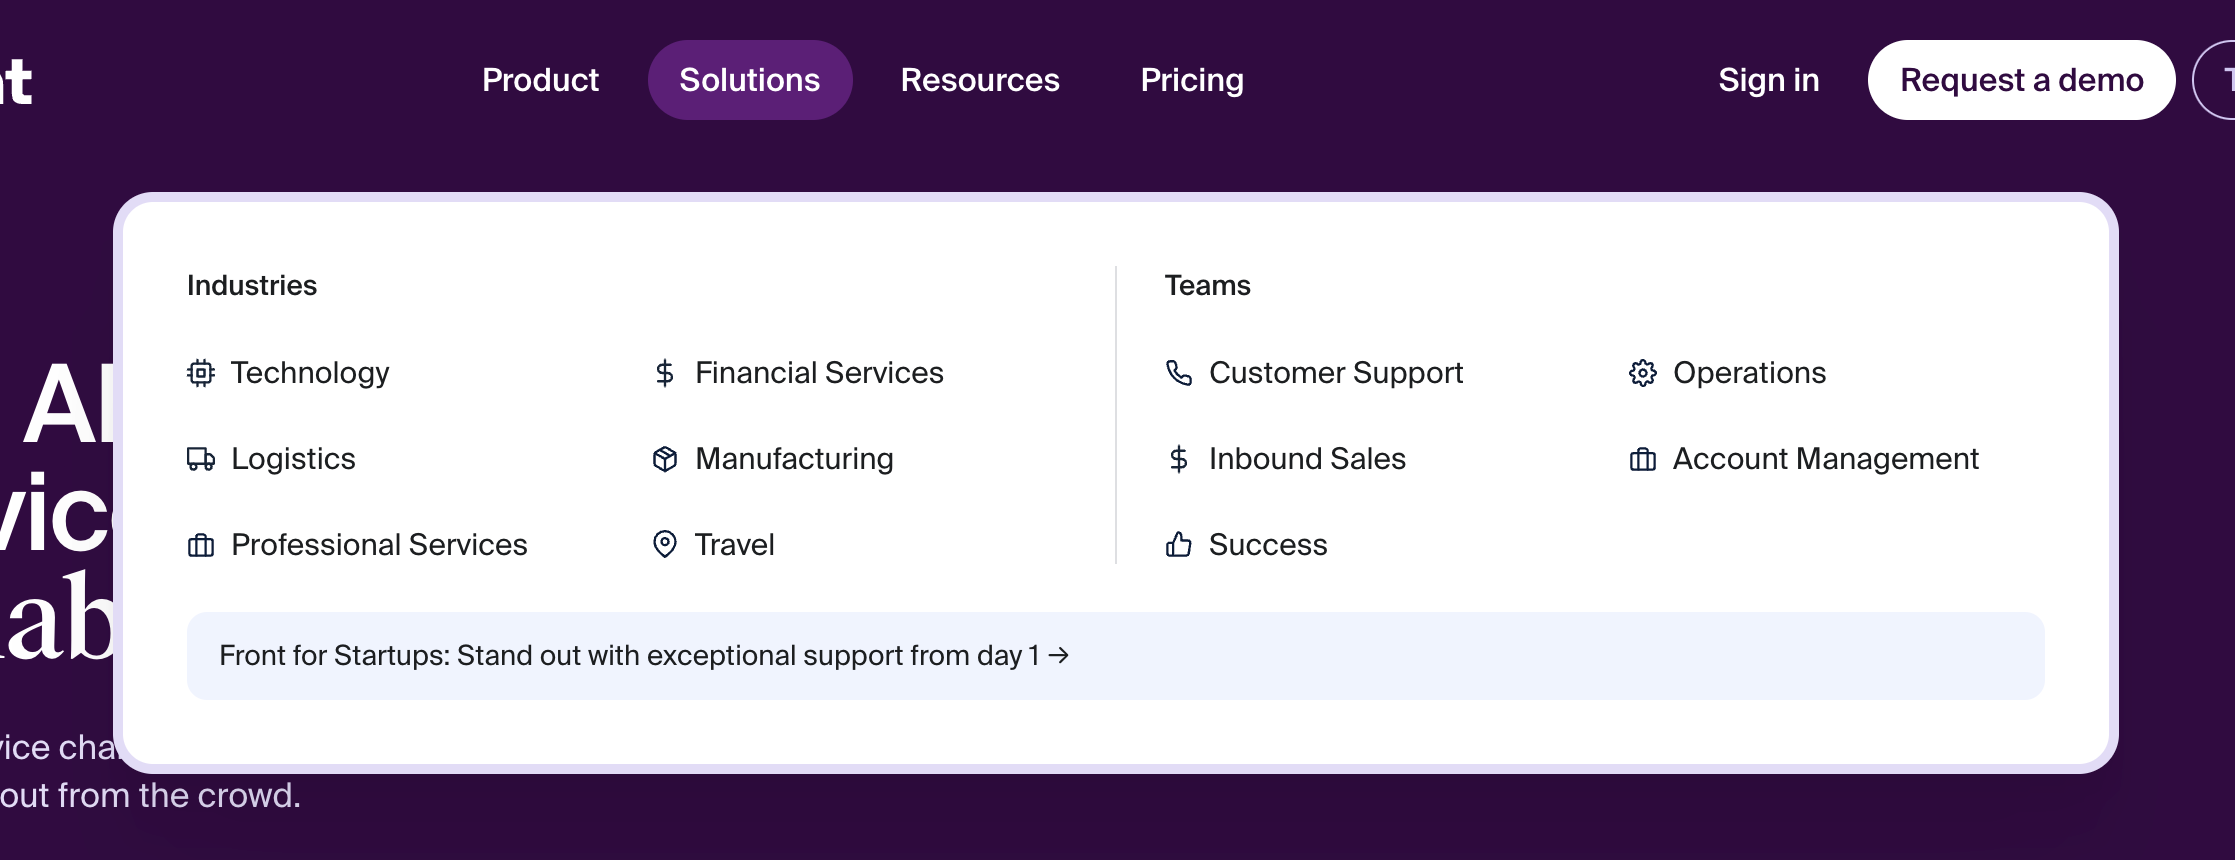This screenshot has width=2235, height=860.
Task: Click the thumbs-up icon beside Success
Action: 1179,545
